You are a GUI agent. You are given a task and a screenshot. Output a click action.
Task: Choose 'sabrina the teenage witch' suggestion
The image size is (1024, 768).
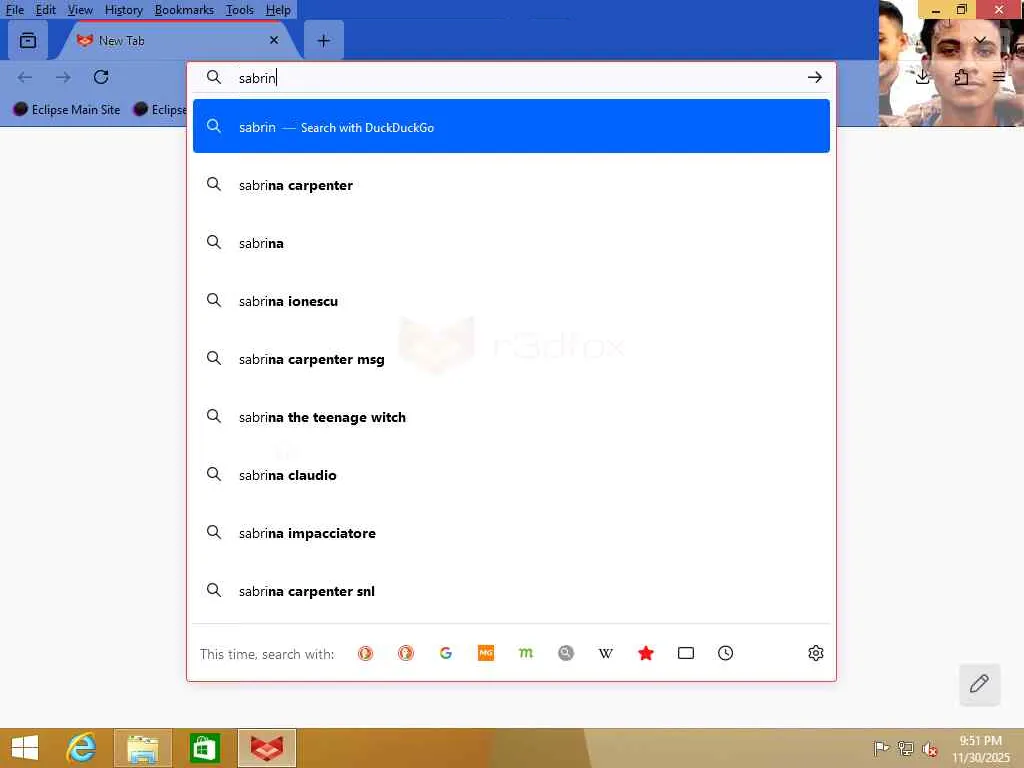point(511,417)
